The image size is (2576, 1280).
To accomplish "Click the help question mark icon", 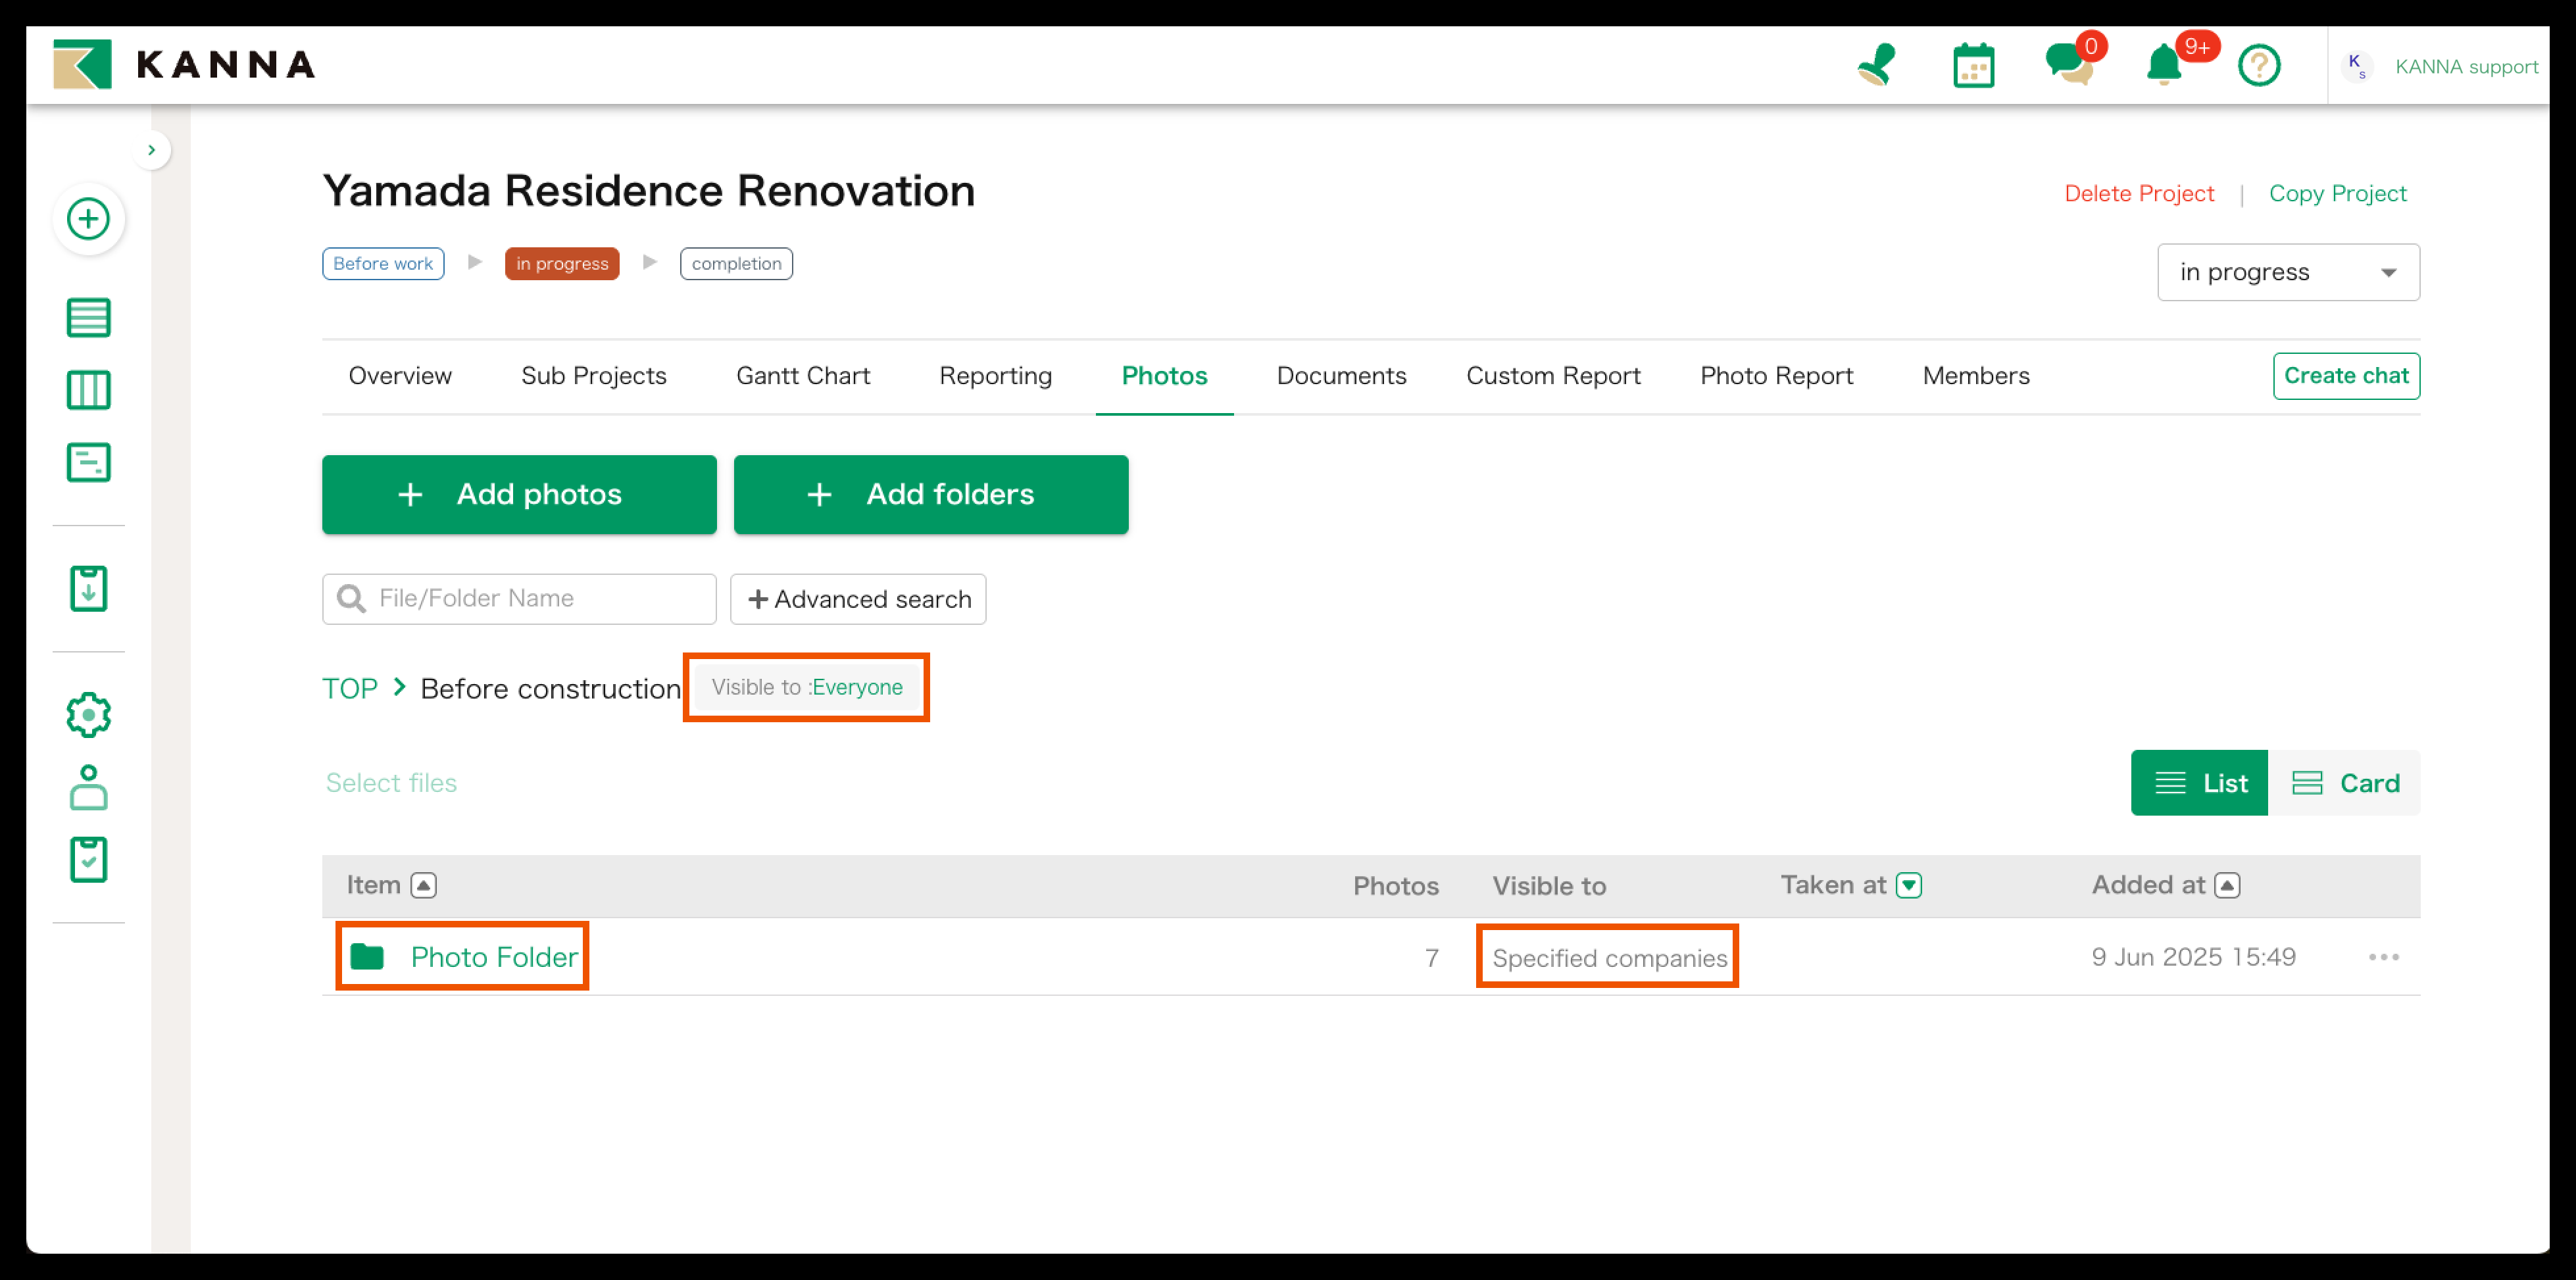I will coord(2258,66).
